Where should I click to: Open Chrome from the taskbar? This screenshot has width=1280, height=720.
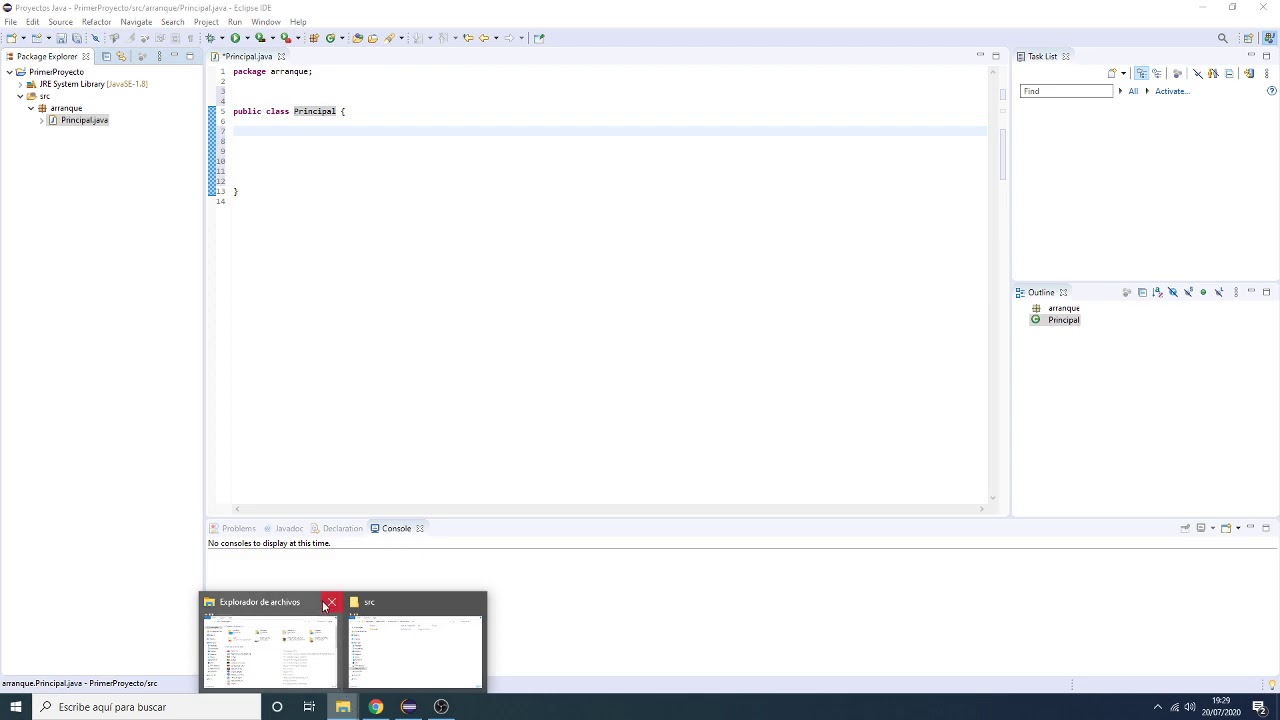coord(375,707)
